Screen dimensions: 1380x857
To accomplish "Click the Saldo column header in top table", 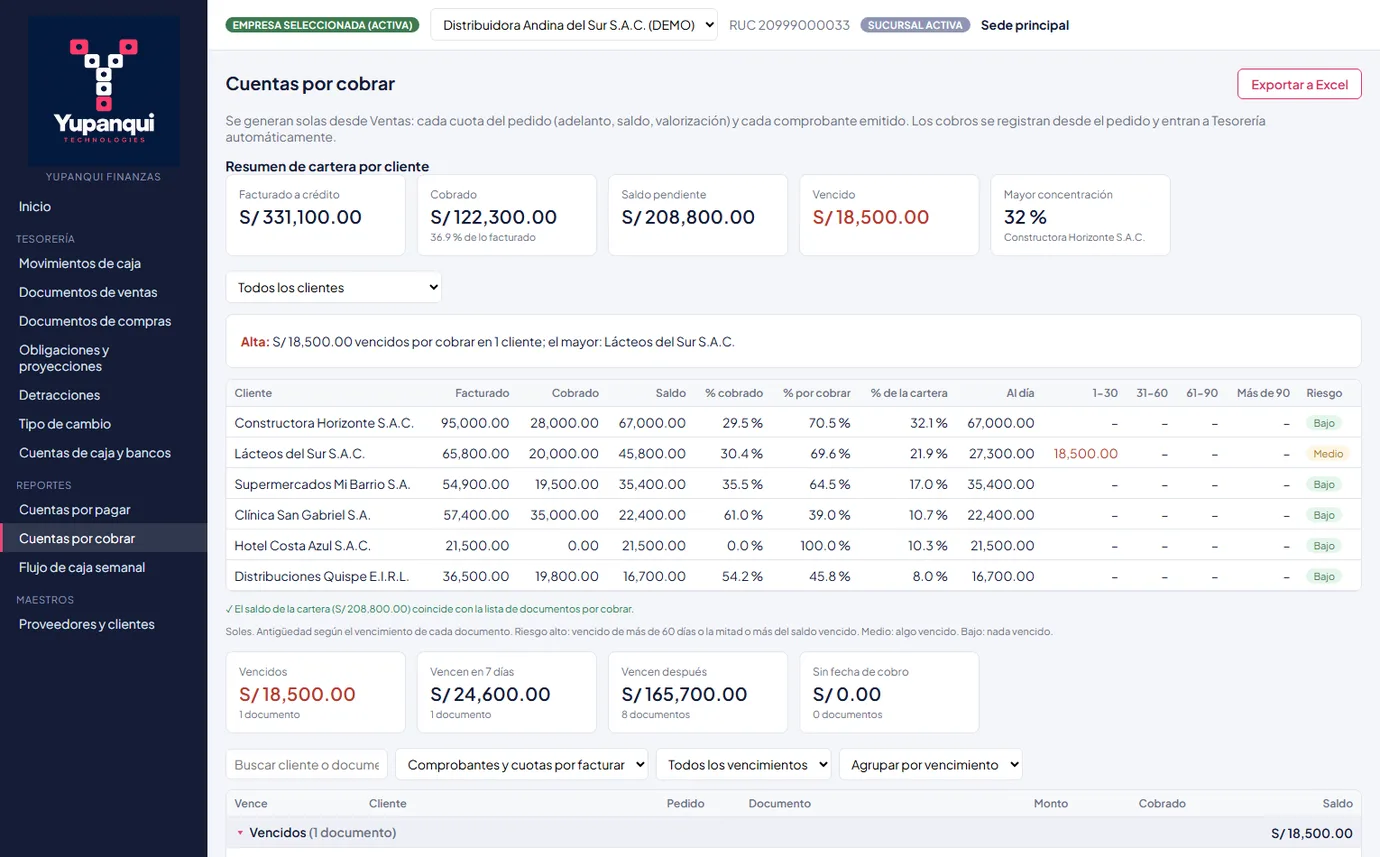I will (671, 393).
